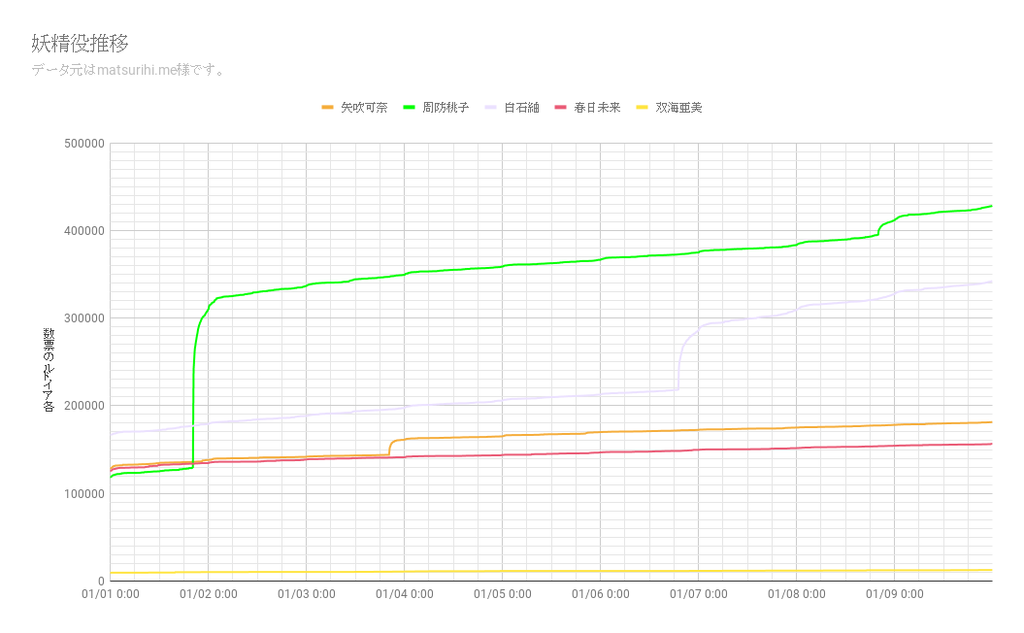Click the 300000 y-axis label

pos(84,318)
